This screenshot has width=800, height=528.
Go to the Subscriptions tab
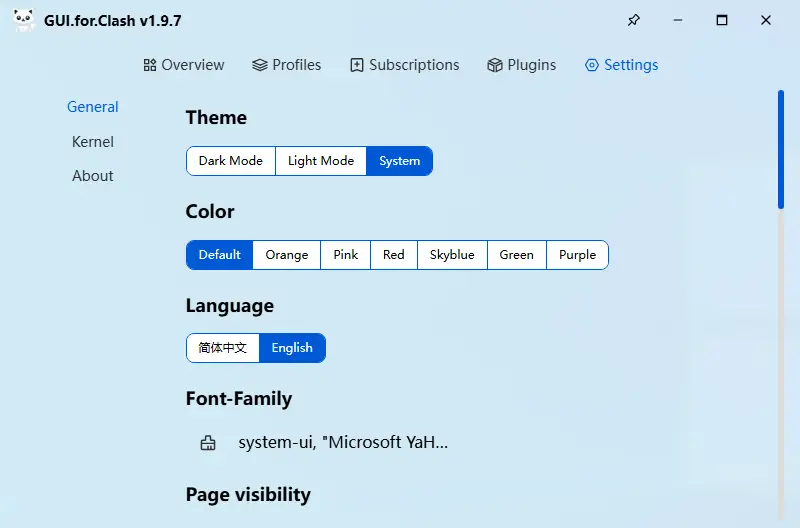coord(404,65)
